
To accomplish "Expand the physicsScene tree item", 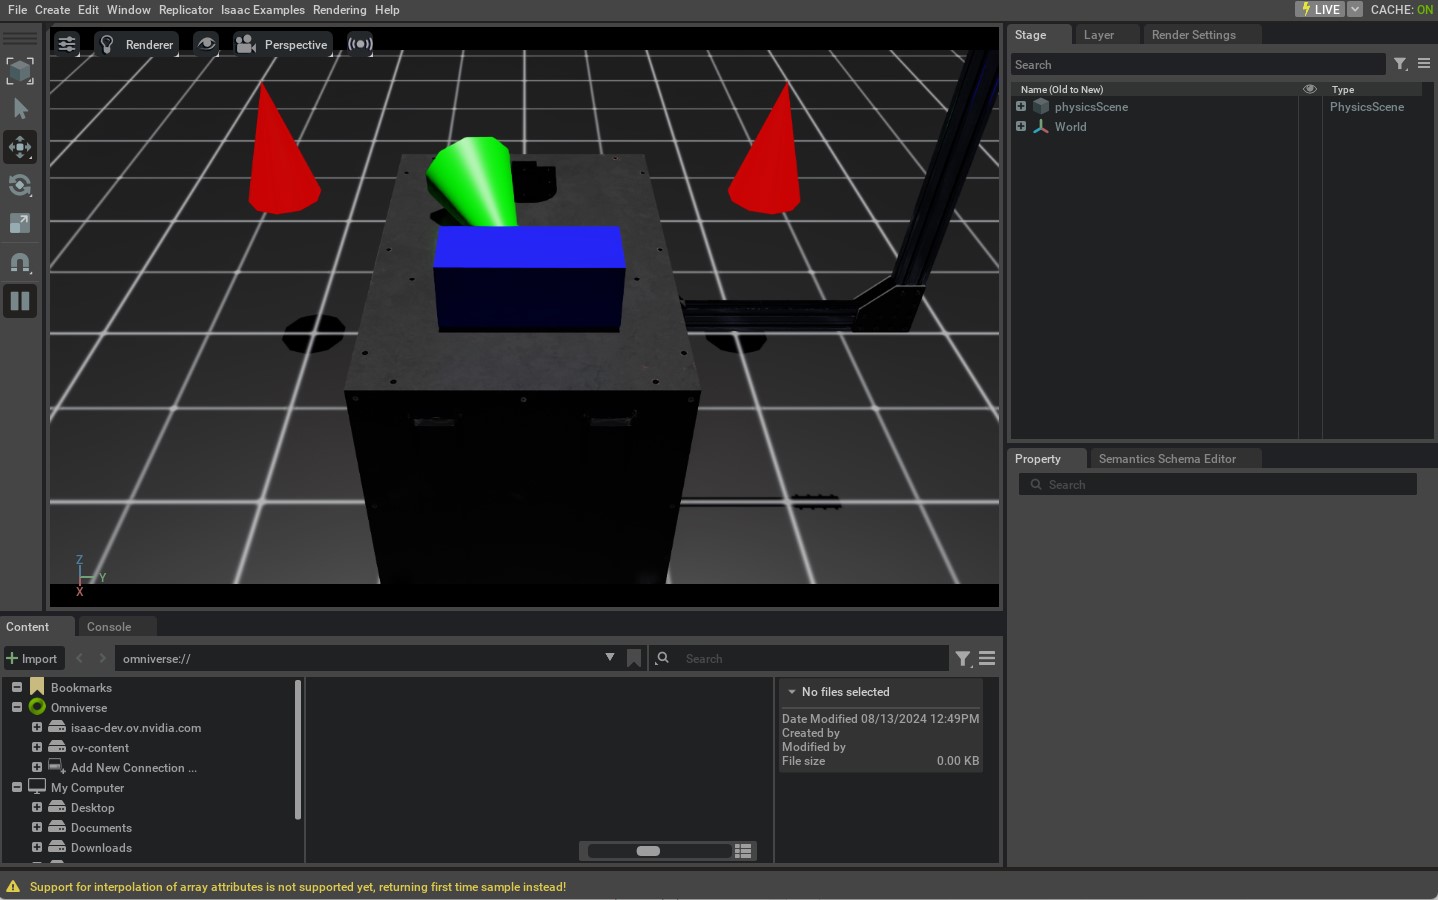I will coord(1021,107).
